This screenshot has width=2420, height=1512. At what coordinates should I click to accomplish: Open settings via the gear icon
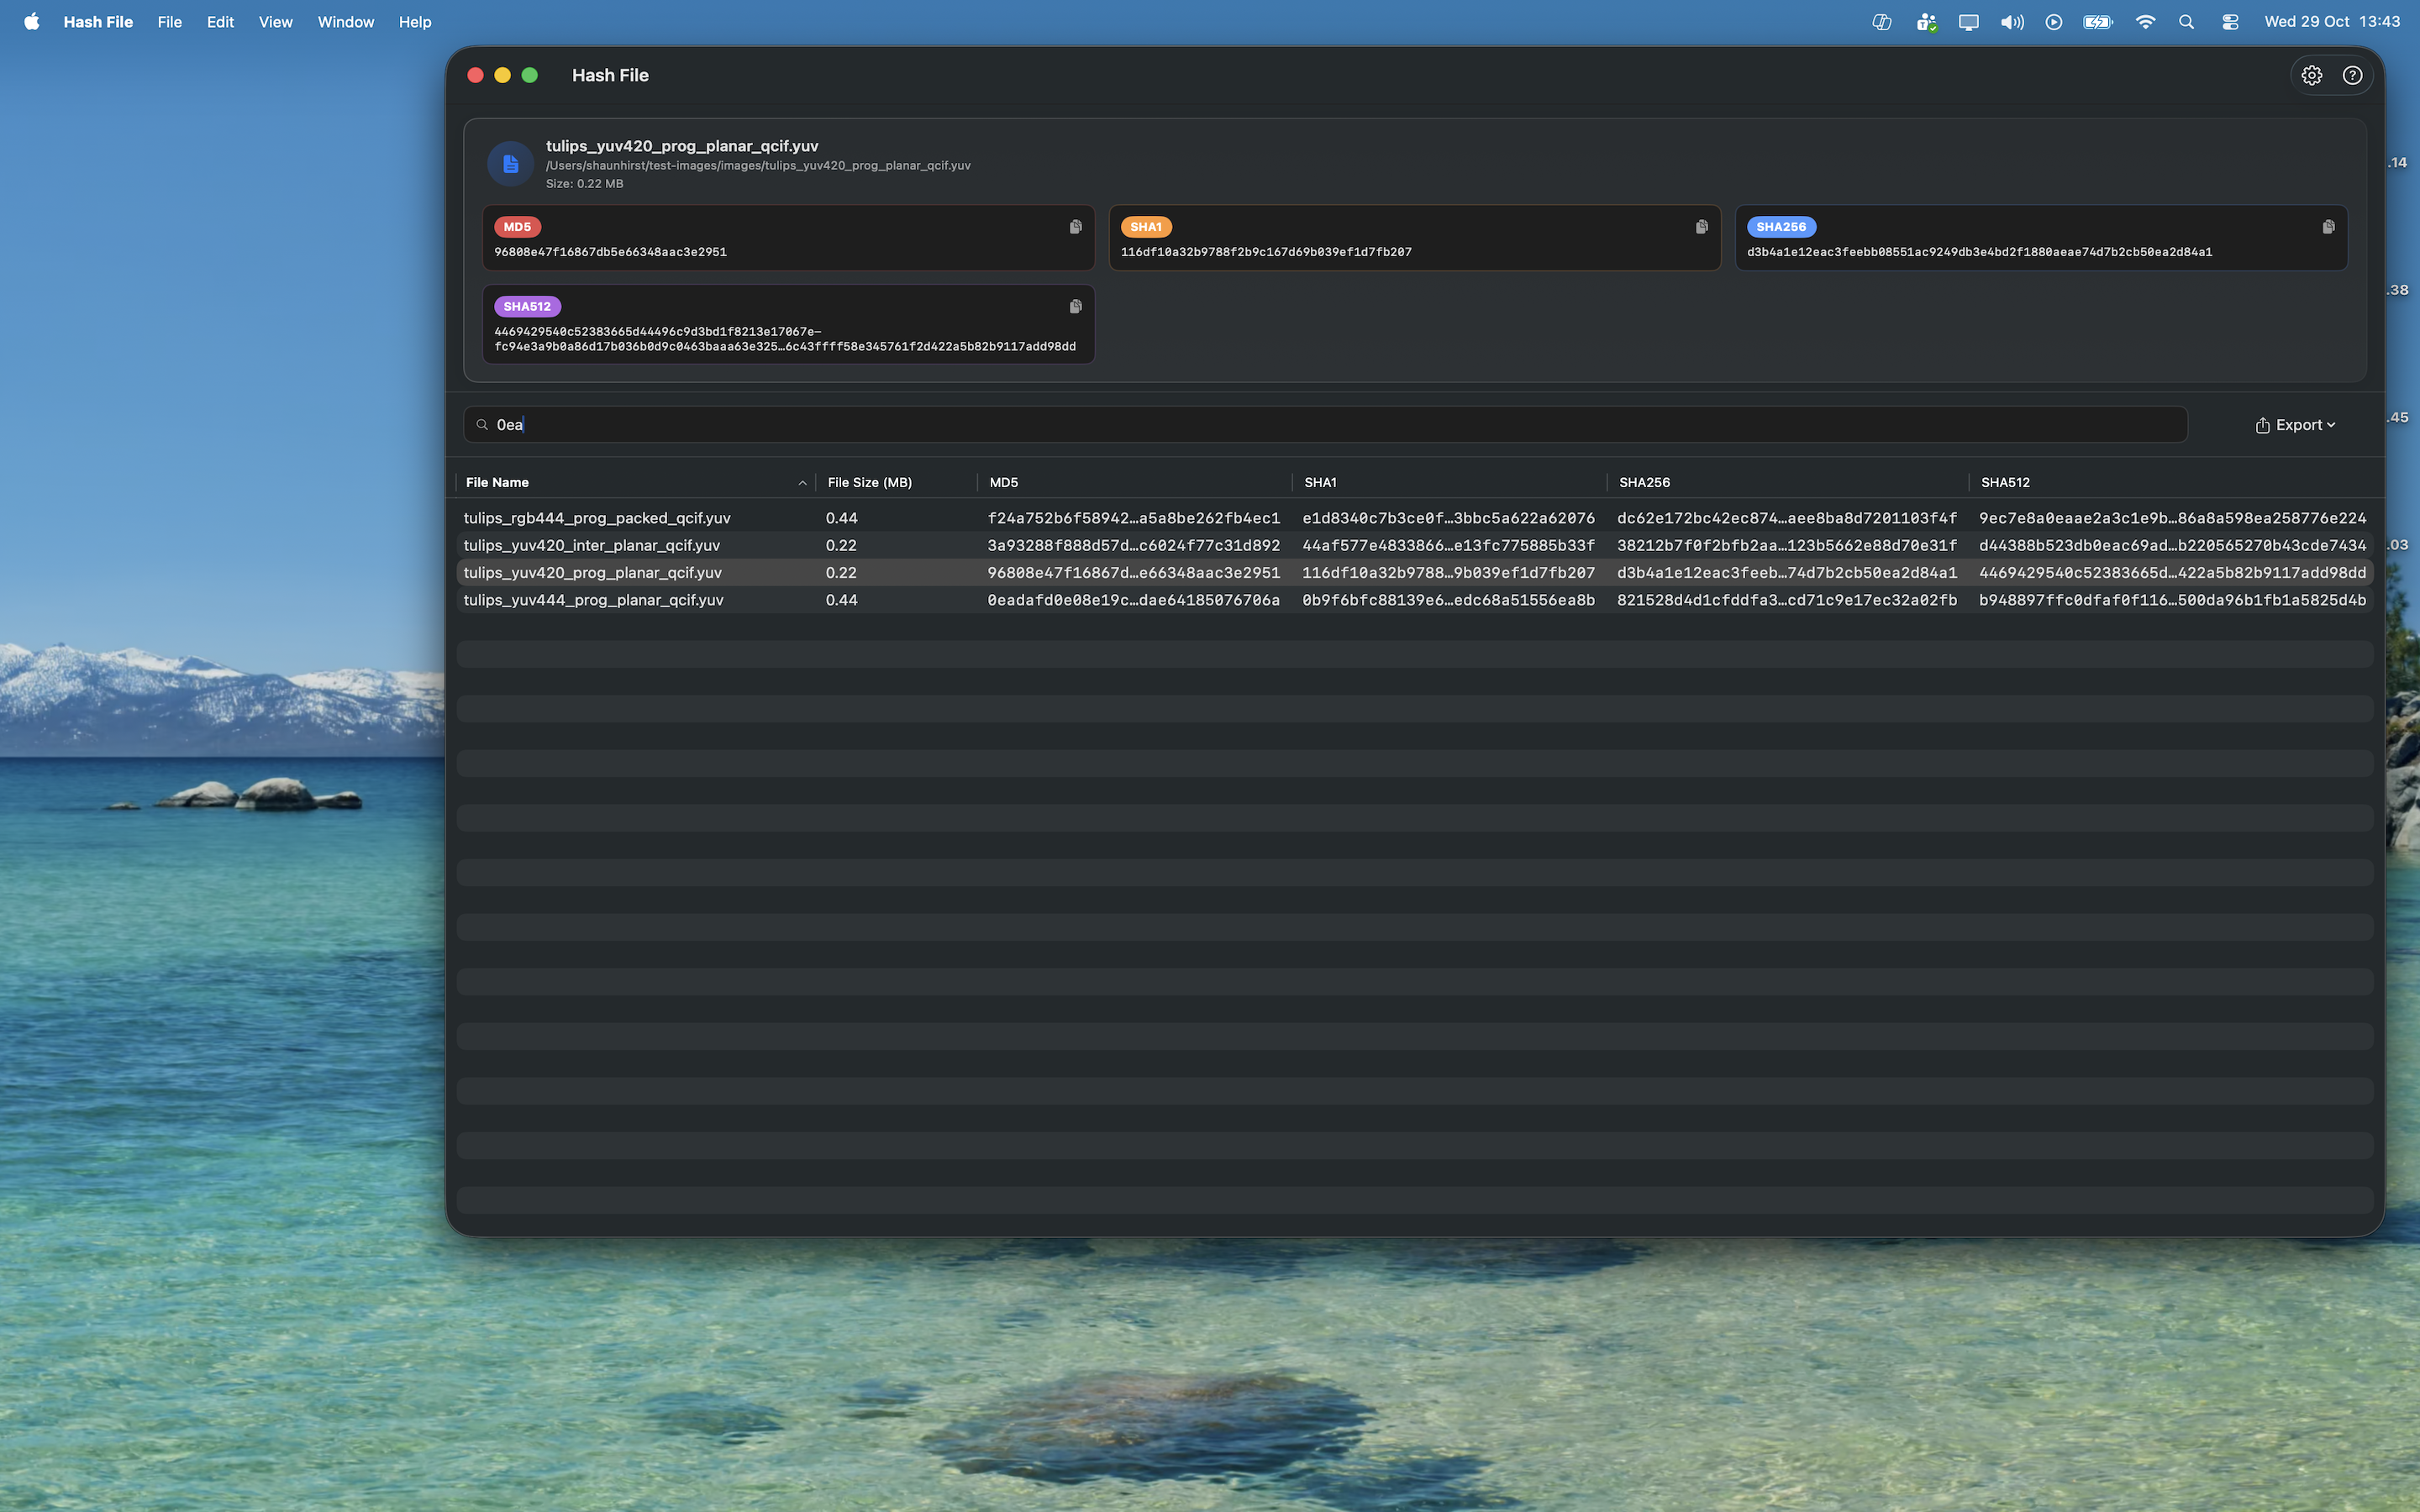(x=2311, y=75)
